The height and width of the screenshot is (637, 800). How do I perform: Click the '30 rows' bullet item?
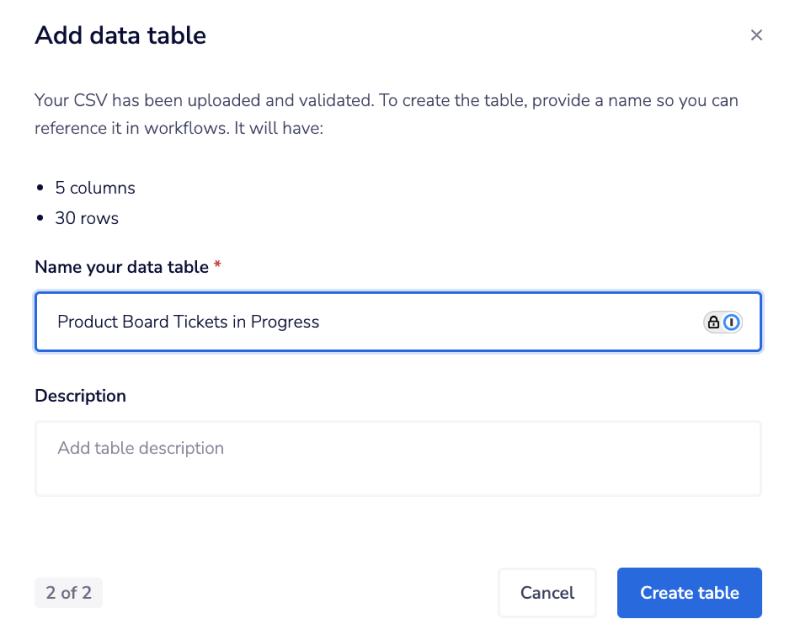pyautogui.click(x=87, y=218)
